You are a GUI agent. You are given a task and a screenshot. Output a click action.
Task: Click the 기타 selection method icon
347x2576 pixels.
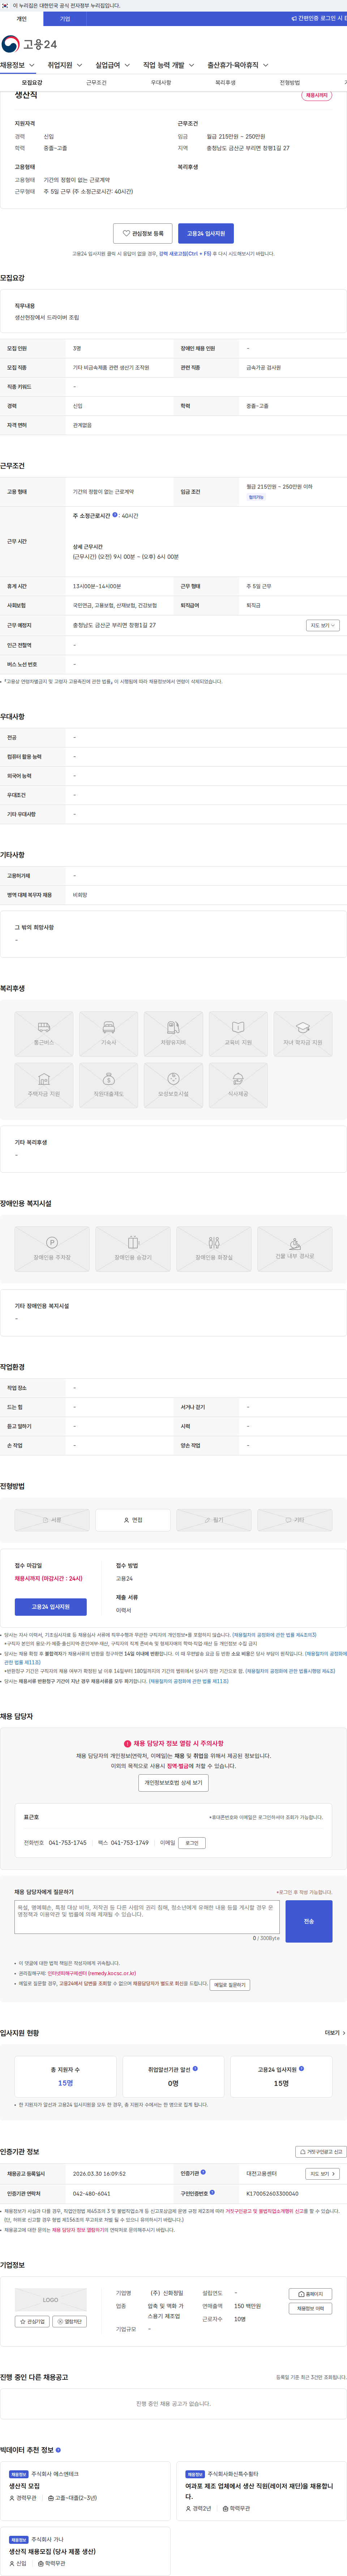tap(295, 1520)
